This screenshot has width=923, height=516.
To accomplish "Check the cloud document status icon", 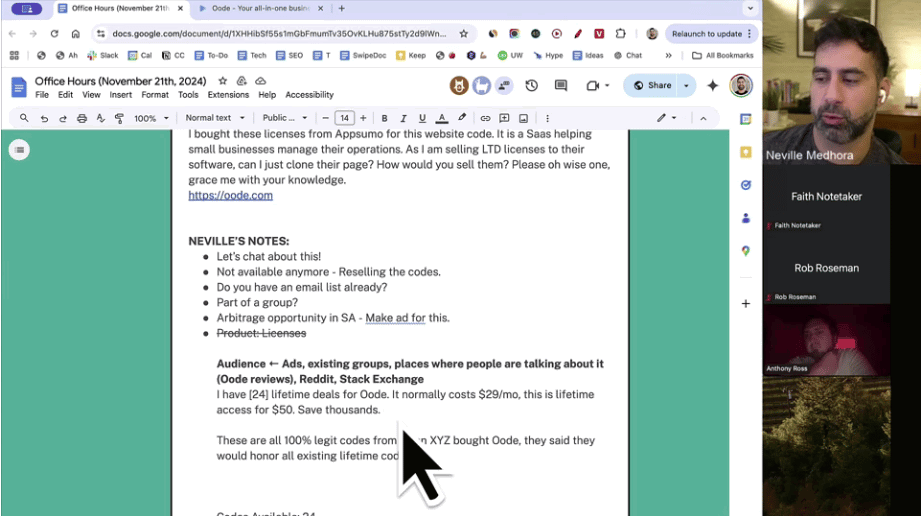I will tap(261, 81).
